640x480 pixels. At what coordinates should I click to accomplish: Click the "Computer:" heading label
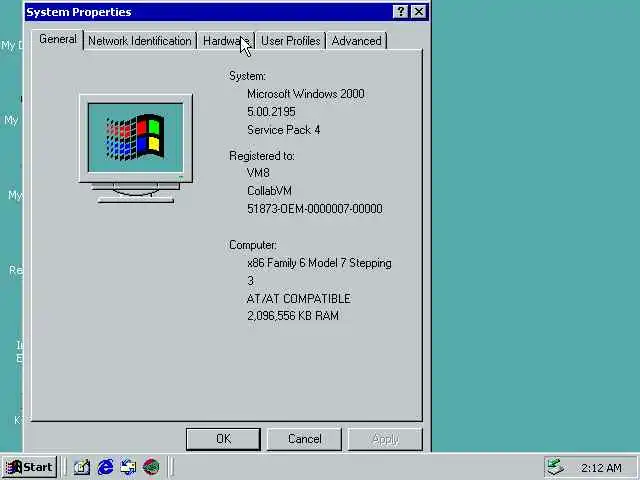coord(253,245)
